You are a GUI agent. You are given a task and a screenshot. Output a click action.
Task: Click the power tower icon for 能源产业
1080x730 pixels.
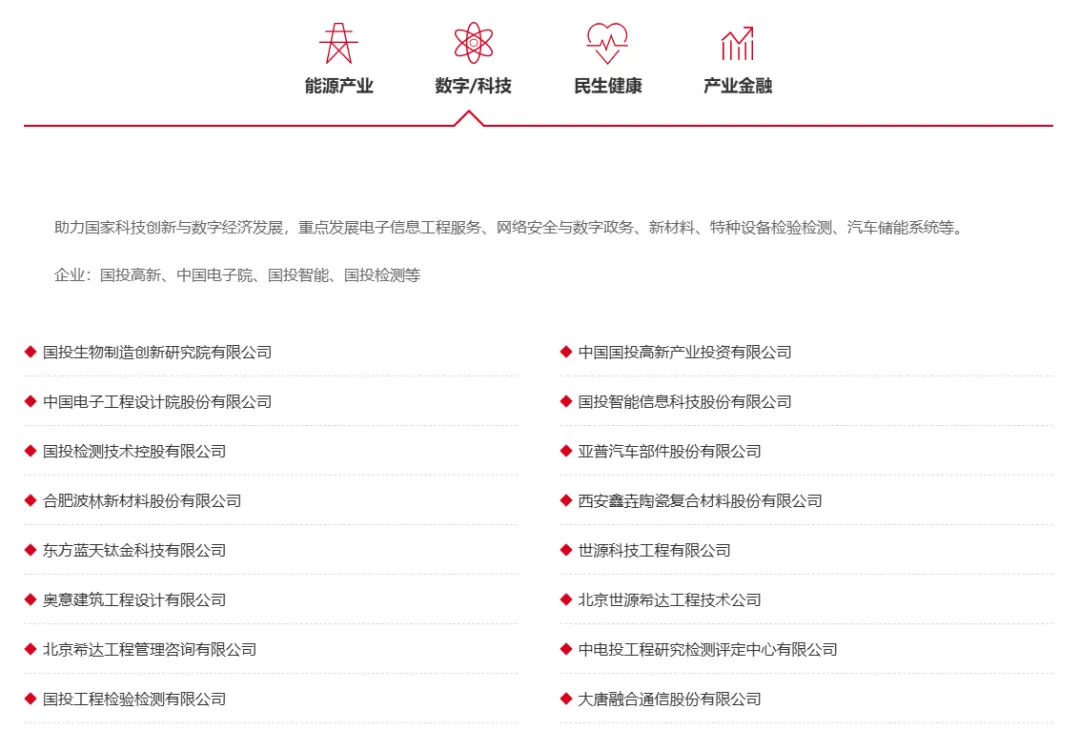pos(338,43)
